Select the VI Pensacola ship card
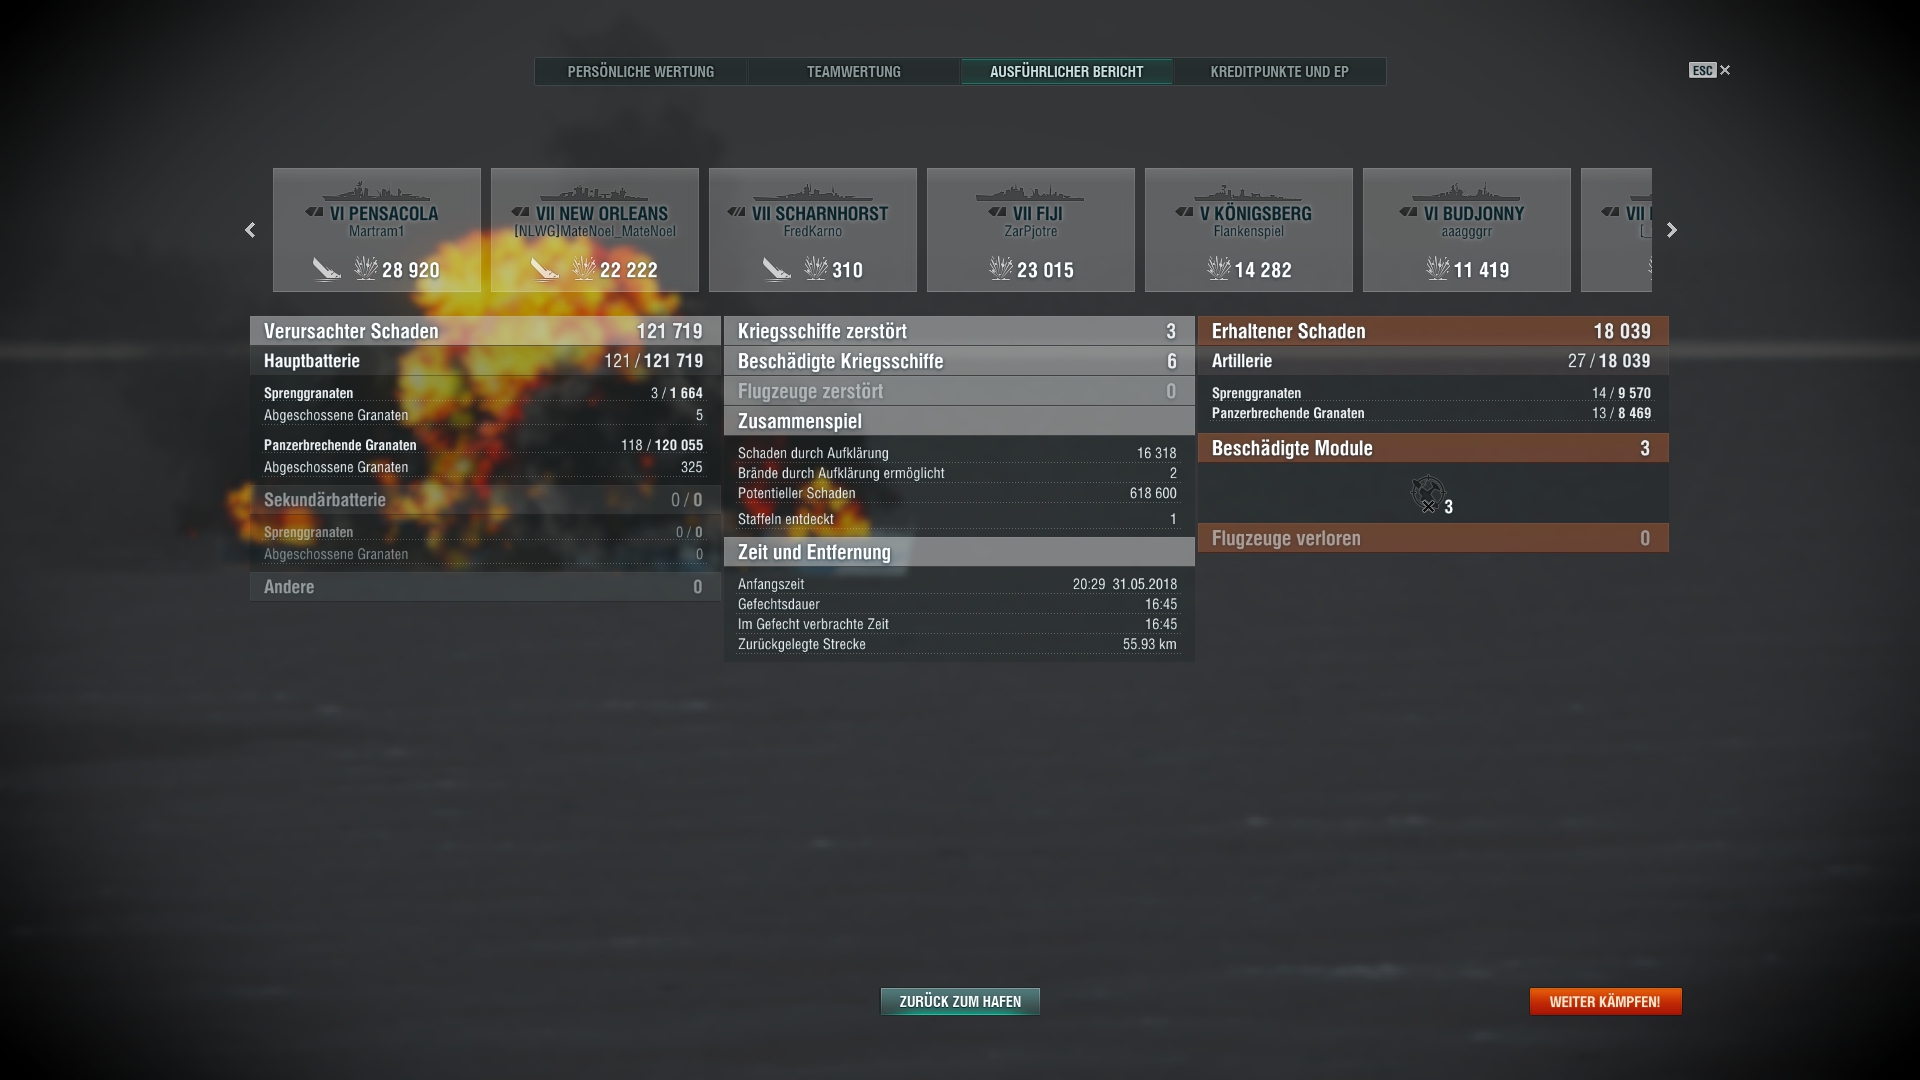Image resolution: width=1920 pixels, height=1080 pixels. tap(377, 230)
